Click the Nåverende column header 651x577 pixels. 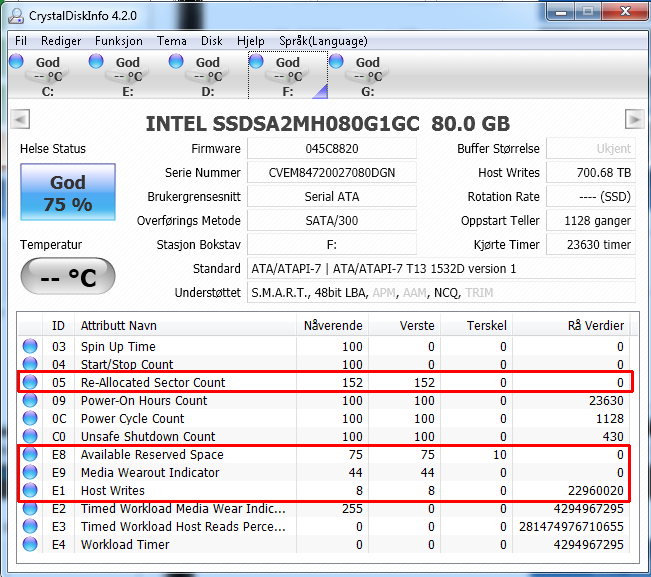coord(333,325)
